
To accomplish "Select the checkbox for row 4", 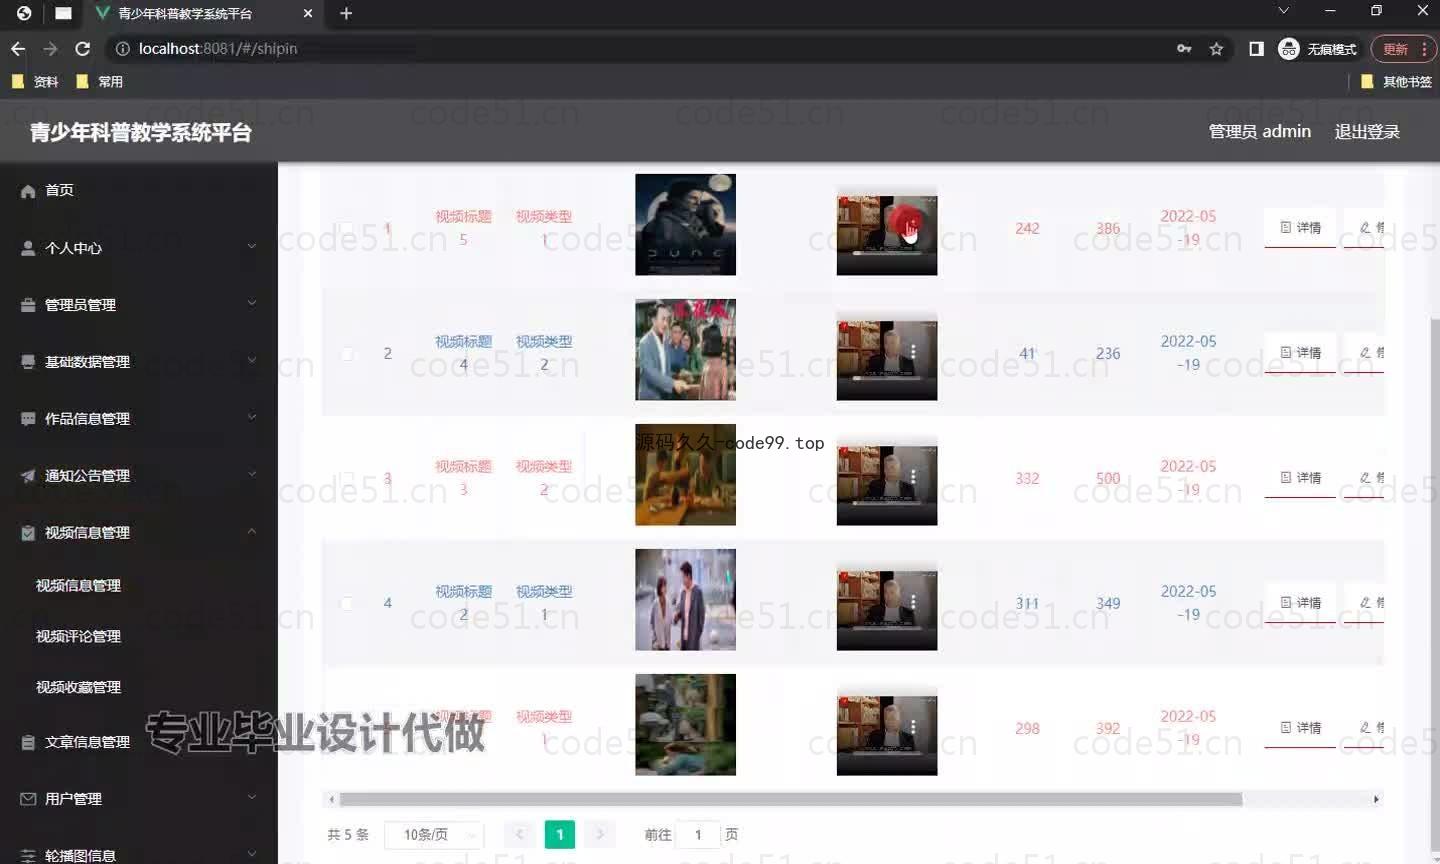I will 346,604.
